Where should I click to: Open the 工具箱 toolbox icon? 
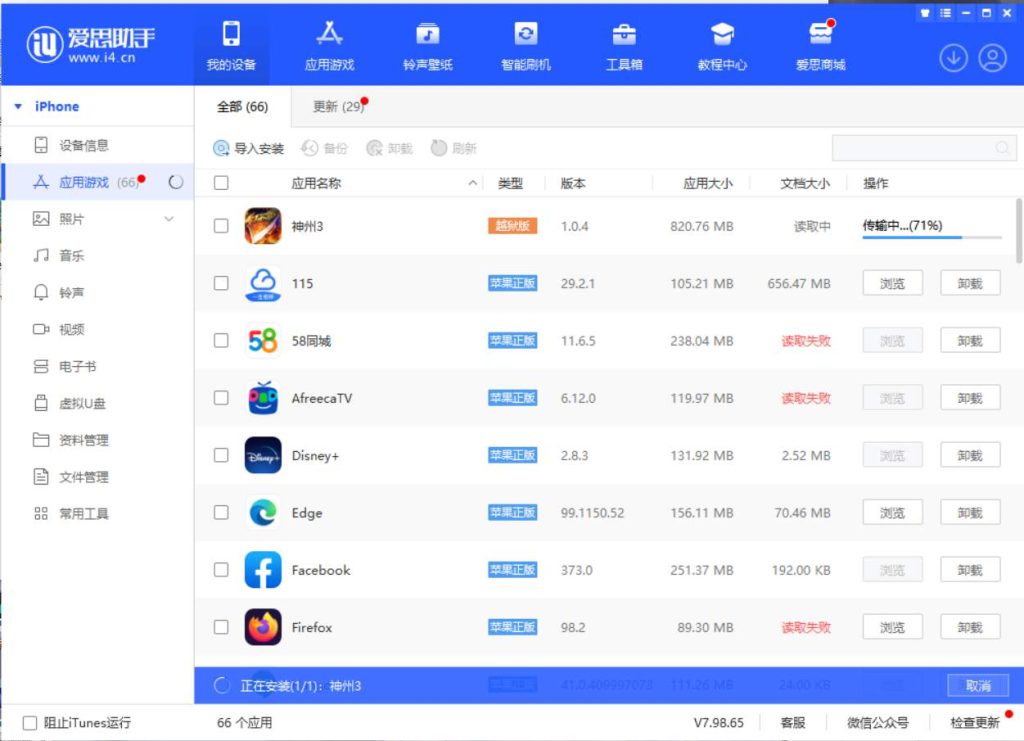point(623,35)
